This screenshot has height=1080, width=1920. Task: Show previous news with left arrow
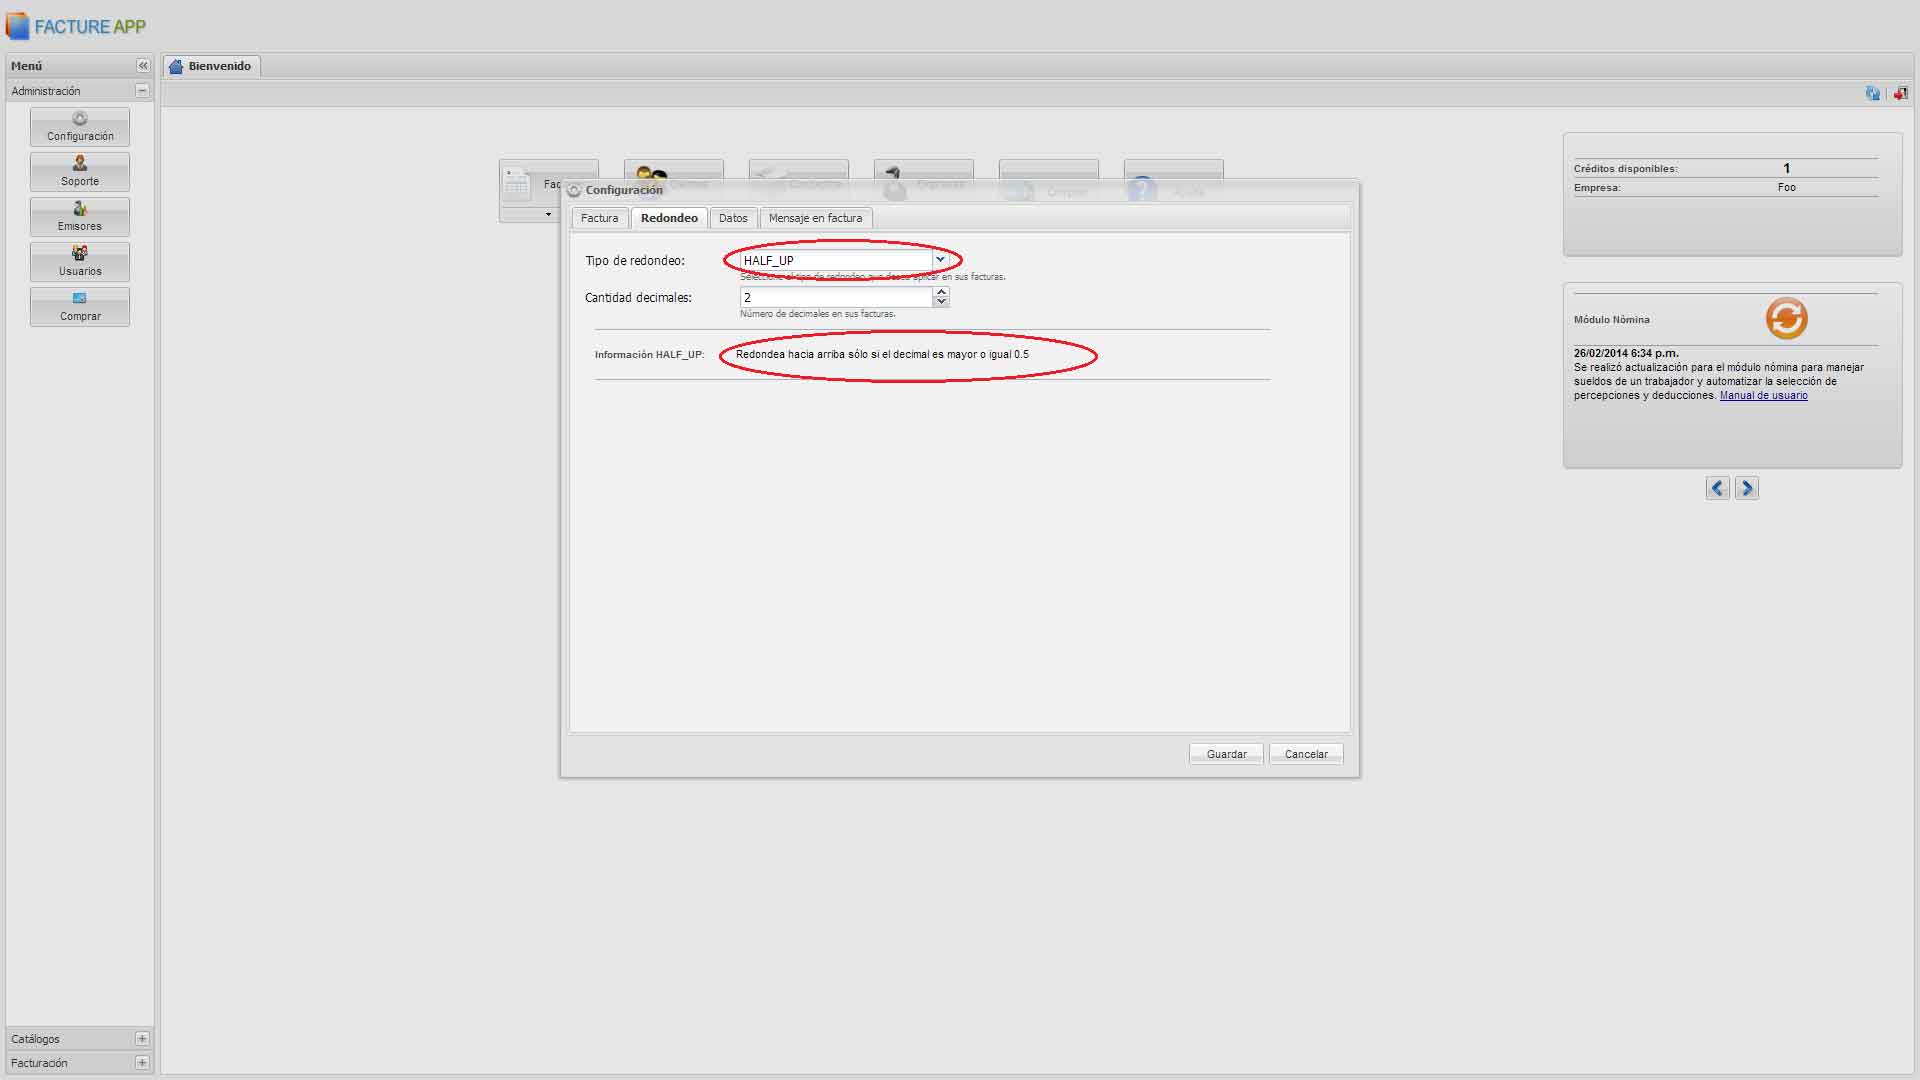(x=1717, y=488)
